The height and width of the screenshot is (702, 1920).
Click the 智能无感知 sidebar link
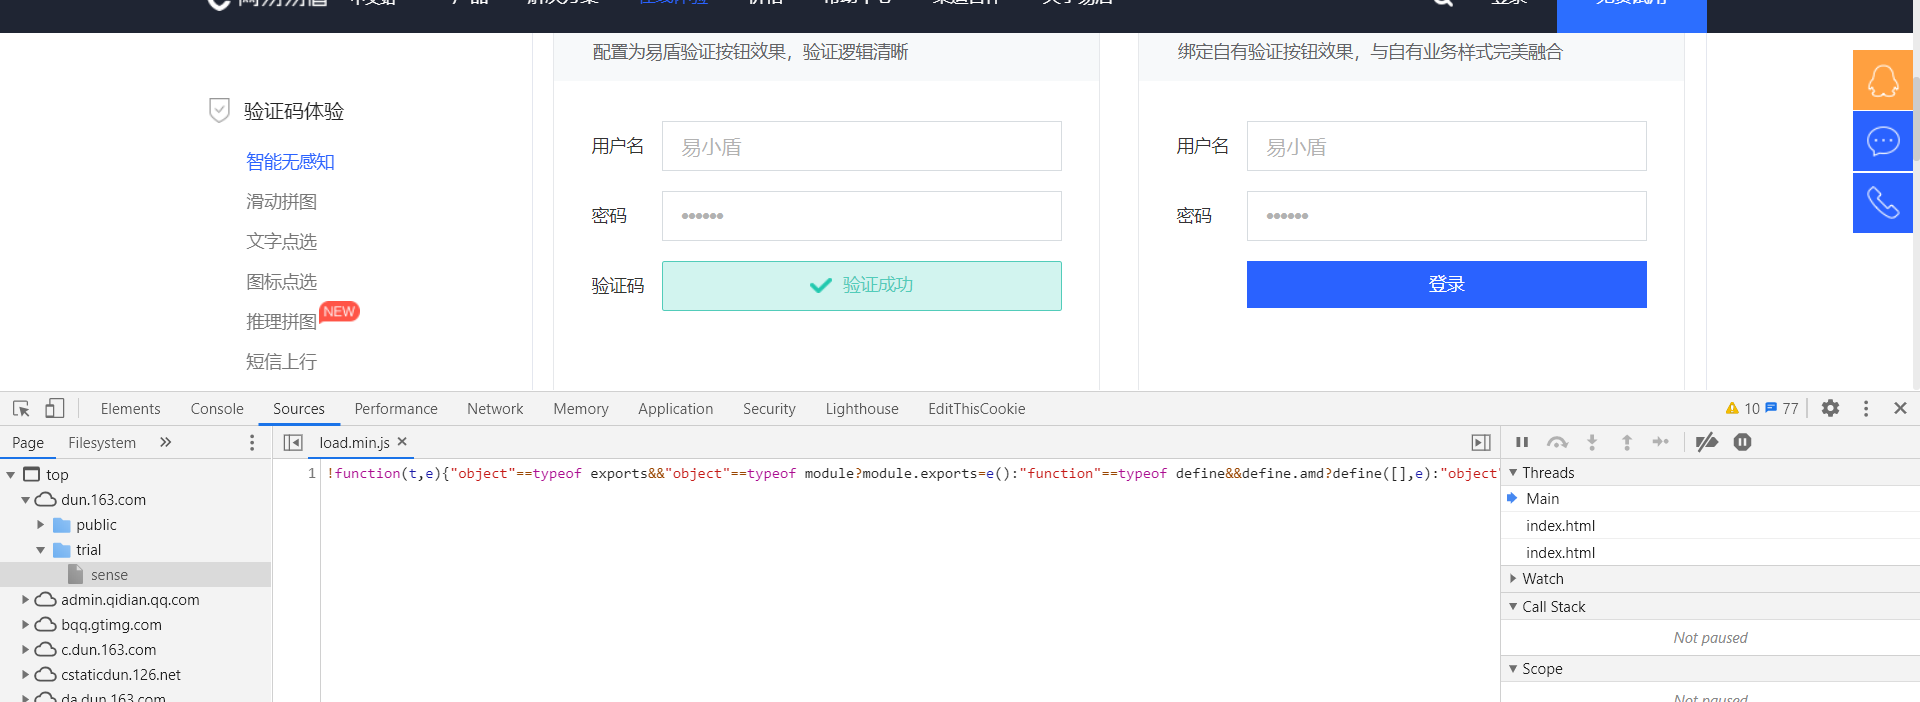[290, 162]
